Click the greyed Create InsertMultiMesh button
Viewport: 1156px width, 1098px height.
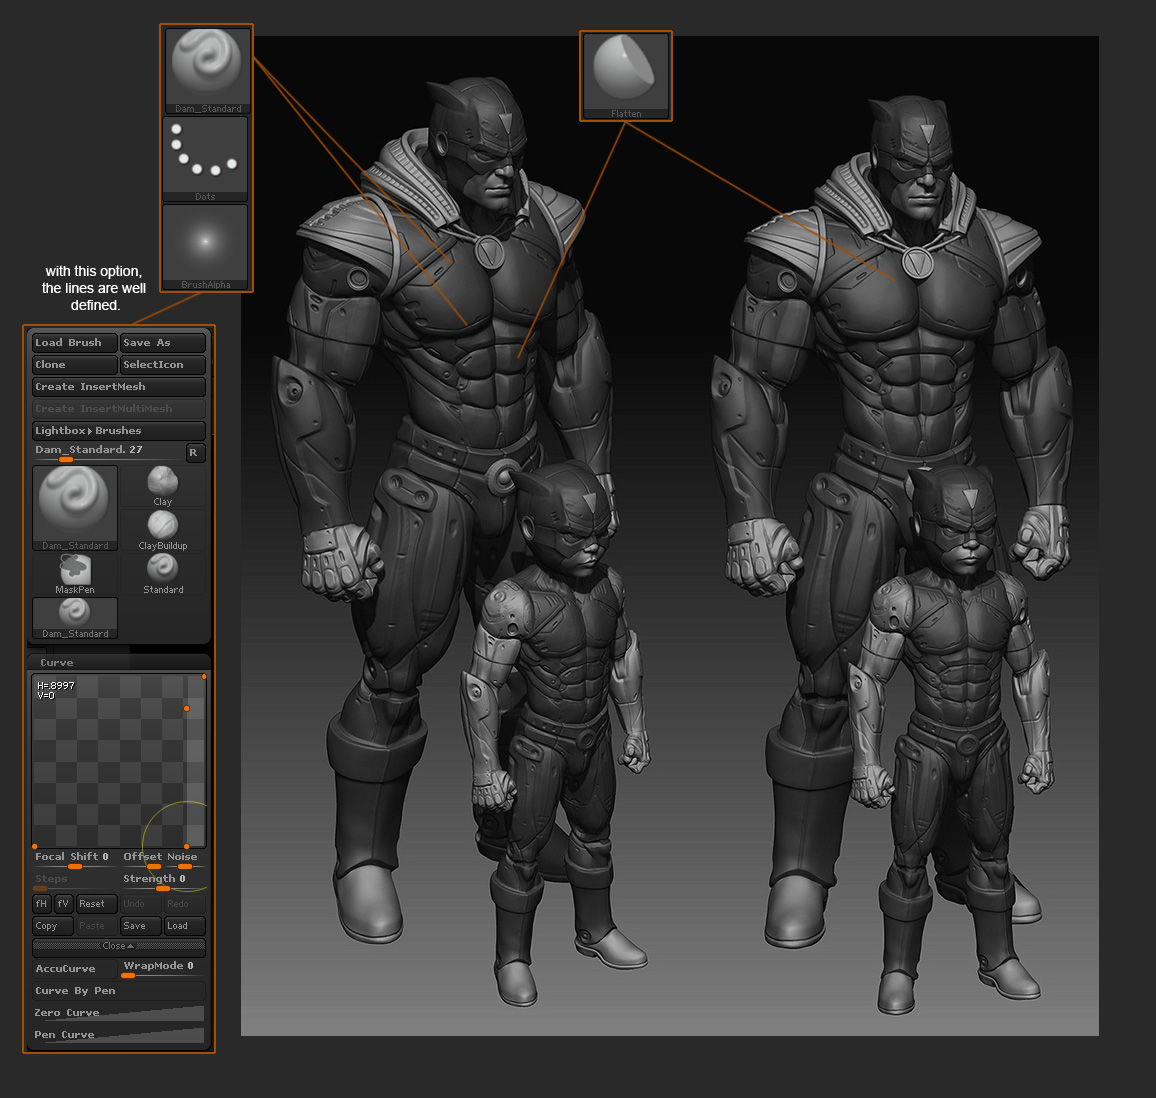119,409
